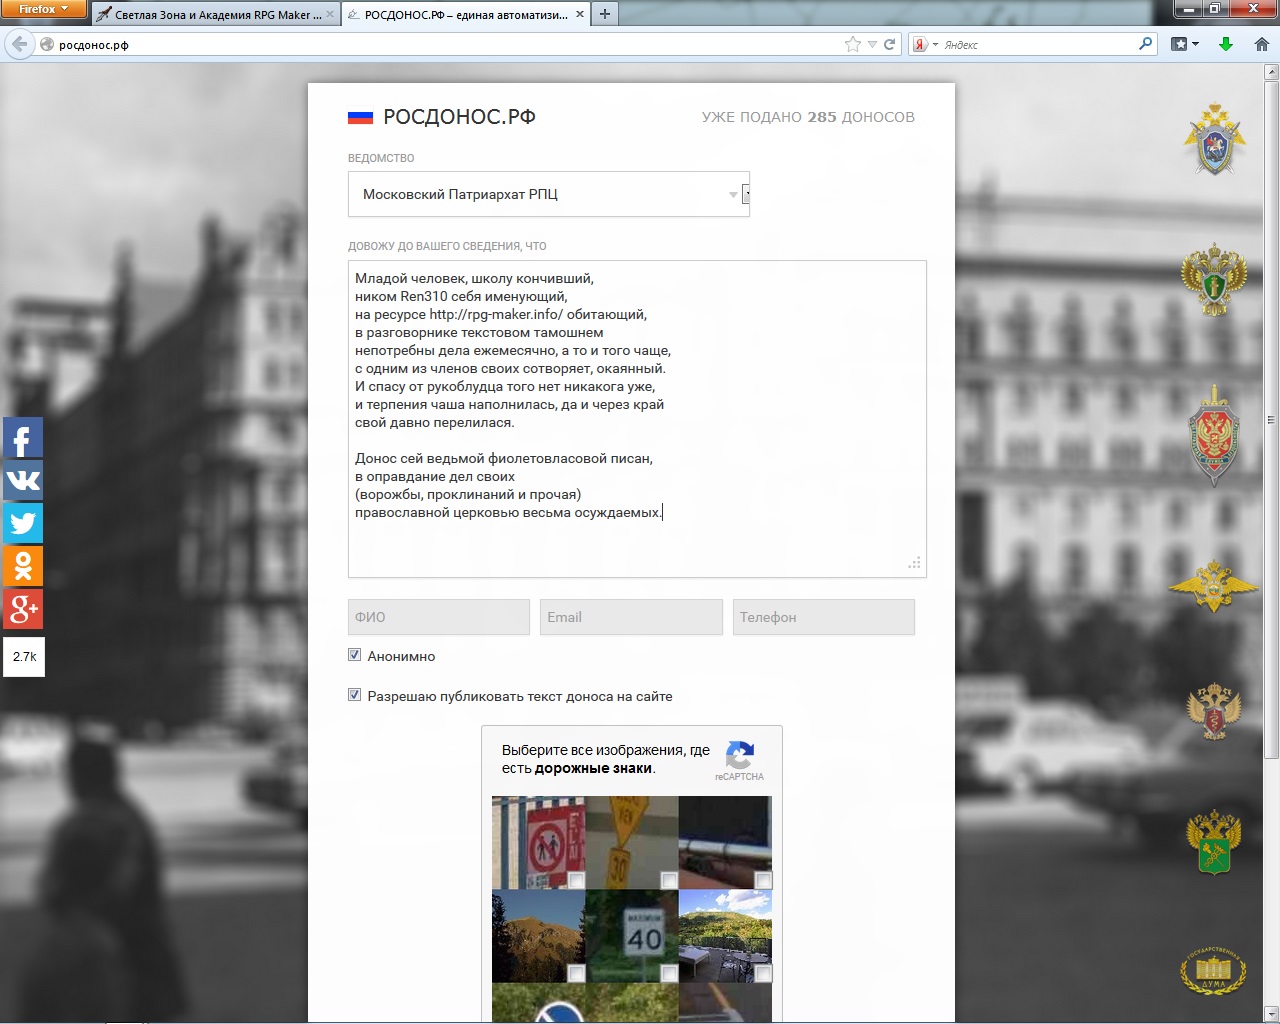Open the URL history dropdown arrow
The width and height of the screenshot is (1280, 1024).
[872, 44]
